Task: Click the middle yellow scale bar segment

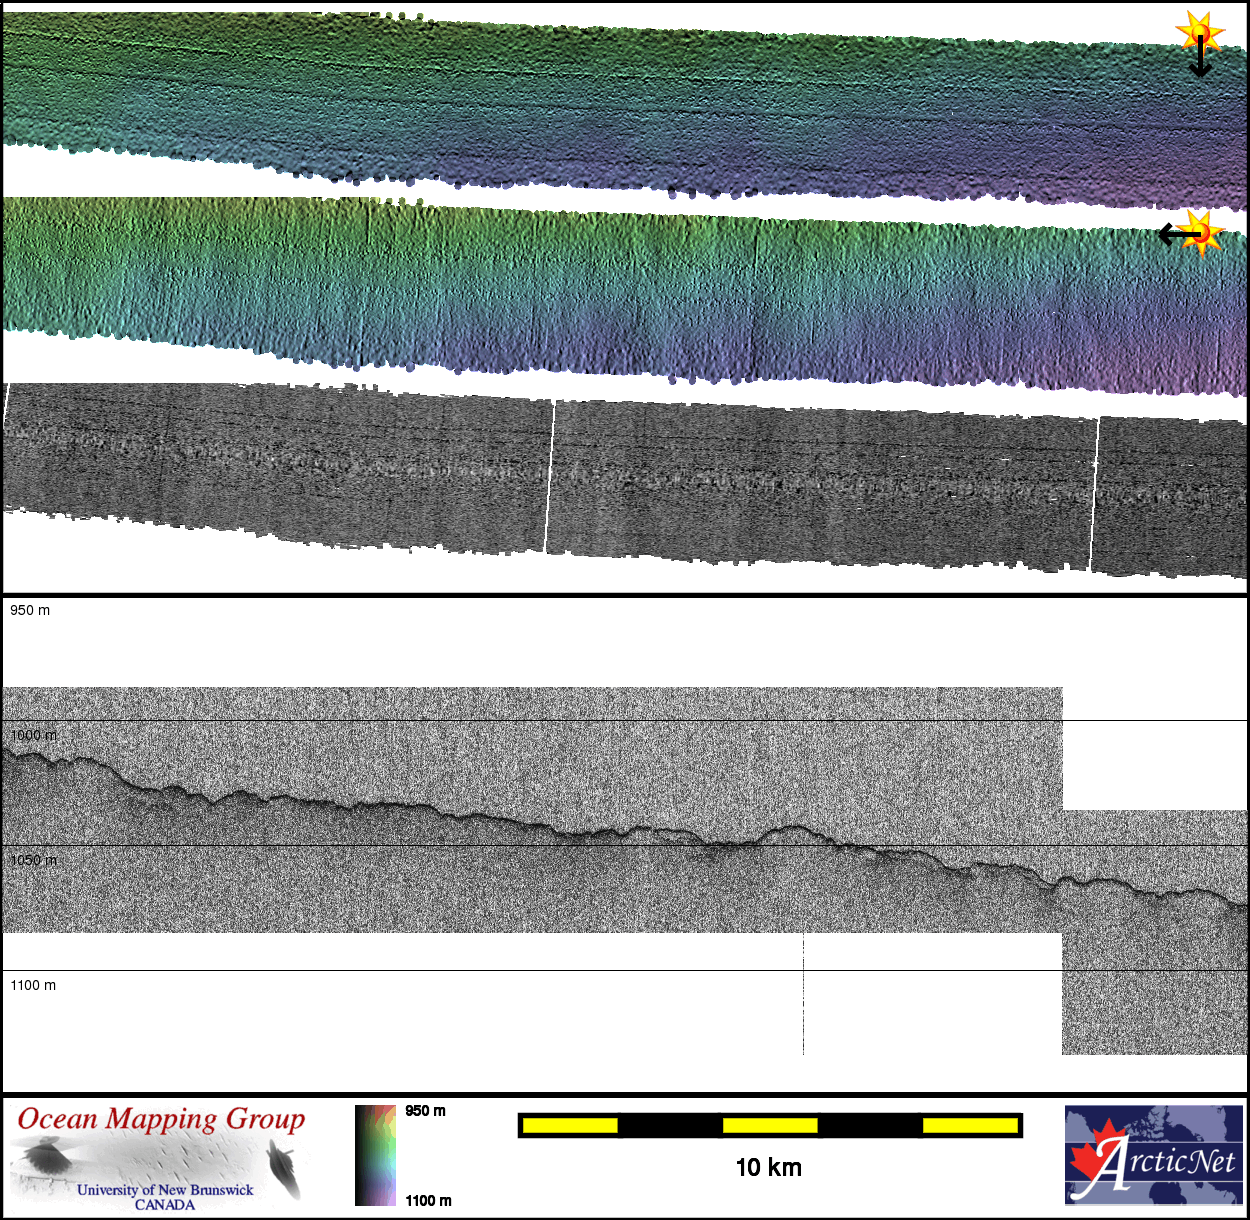Action: click(770, 1126)
